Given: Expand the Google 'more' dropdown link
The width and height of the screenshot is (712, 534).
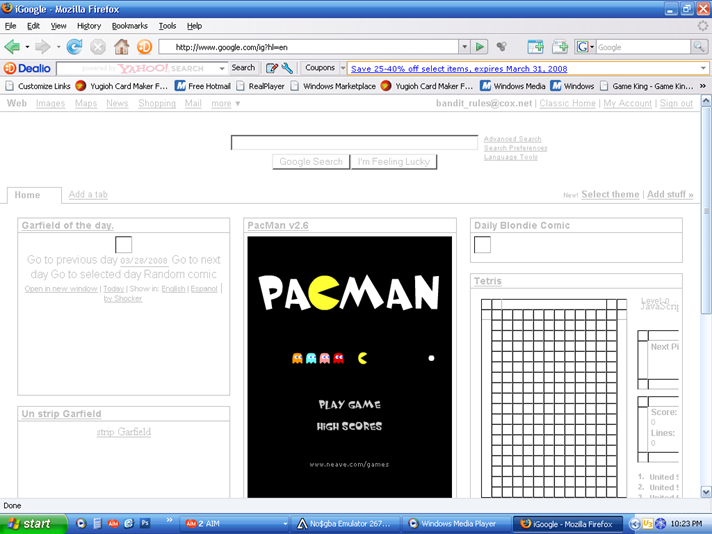Looking at the screenshot, I should pyautogui.click(x=225, y=103).
